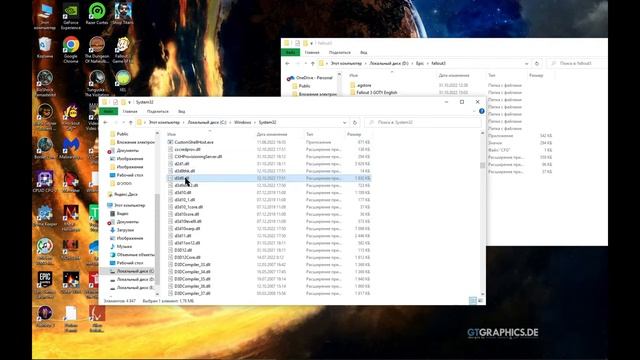The width and height of the screenshot is (640, 360).
Task: Open the Главная tab in System32 window
Action: click(x=130, y=111)
